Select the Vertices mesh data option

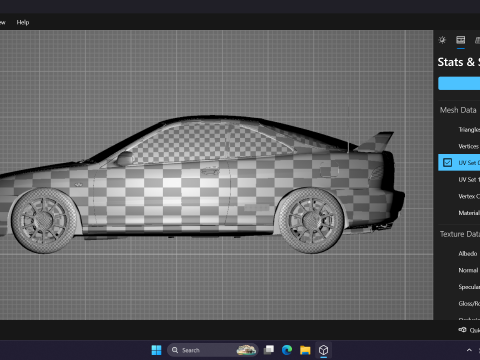469,146
